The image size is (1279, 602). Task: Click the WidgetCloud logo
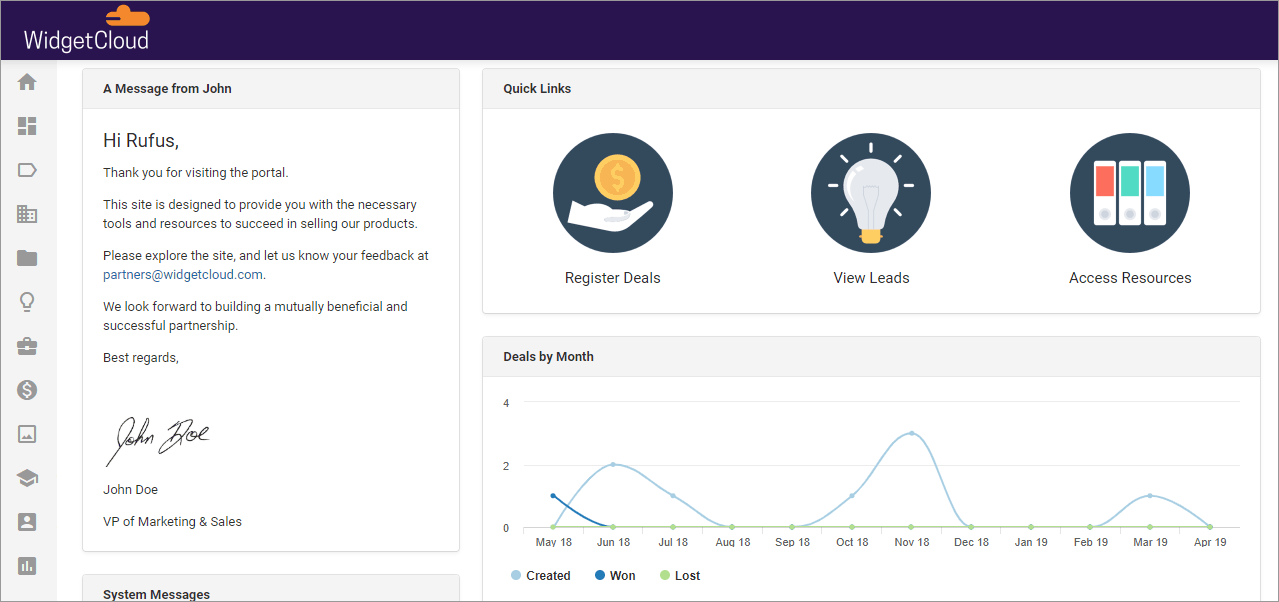tap(87, 29)
